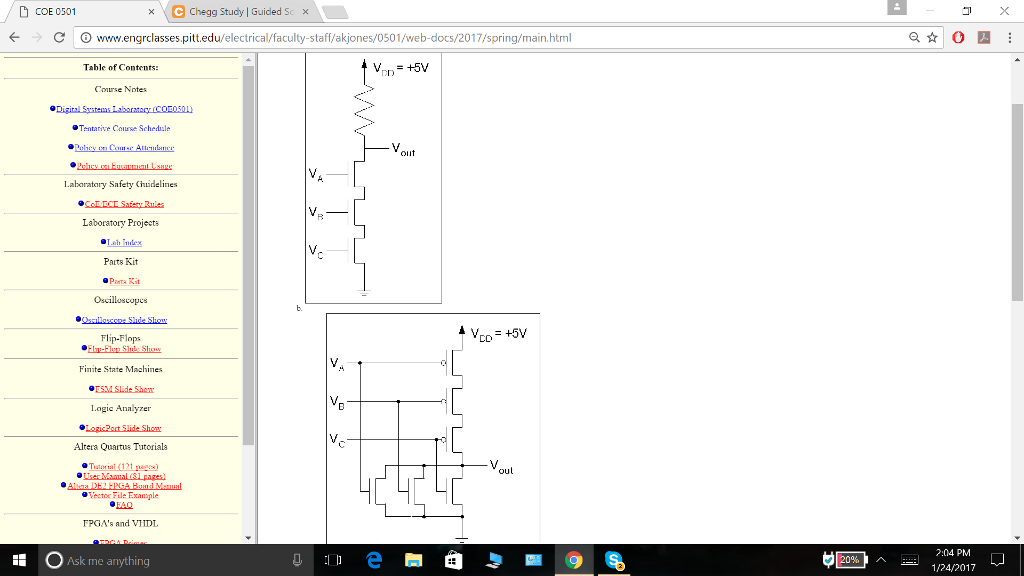The height and width of the screenshot is (576, 1024).
Task: Open the Parts Kit link
Action: [x=124, y=281]
